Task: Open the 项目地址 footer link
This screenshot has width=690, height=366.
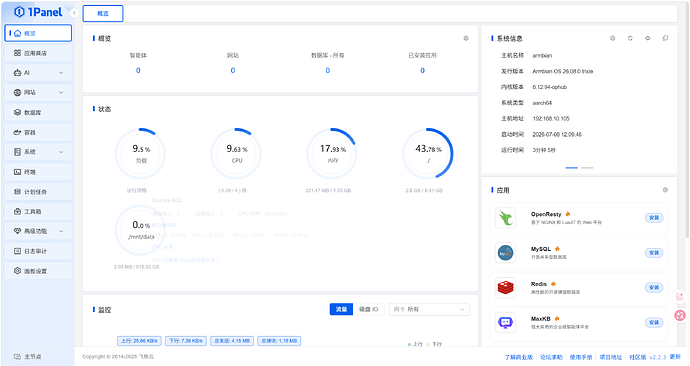Action: pyautogui.click(x=611, y=357)
